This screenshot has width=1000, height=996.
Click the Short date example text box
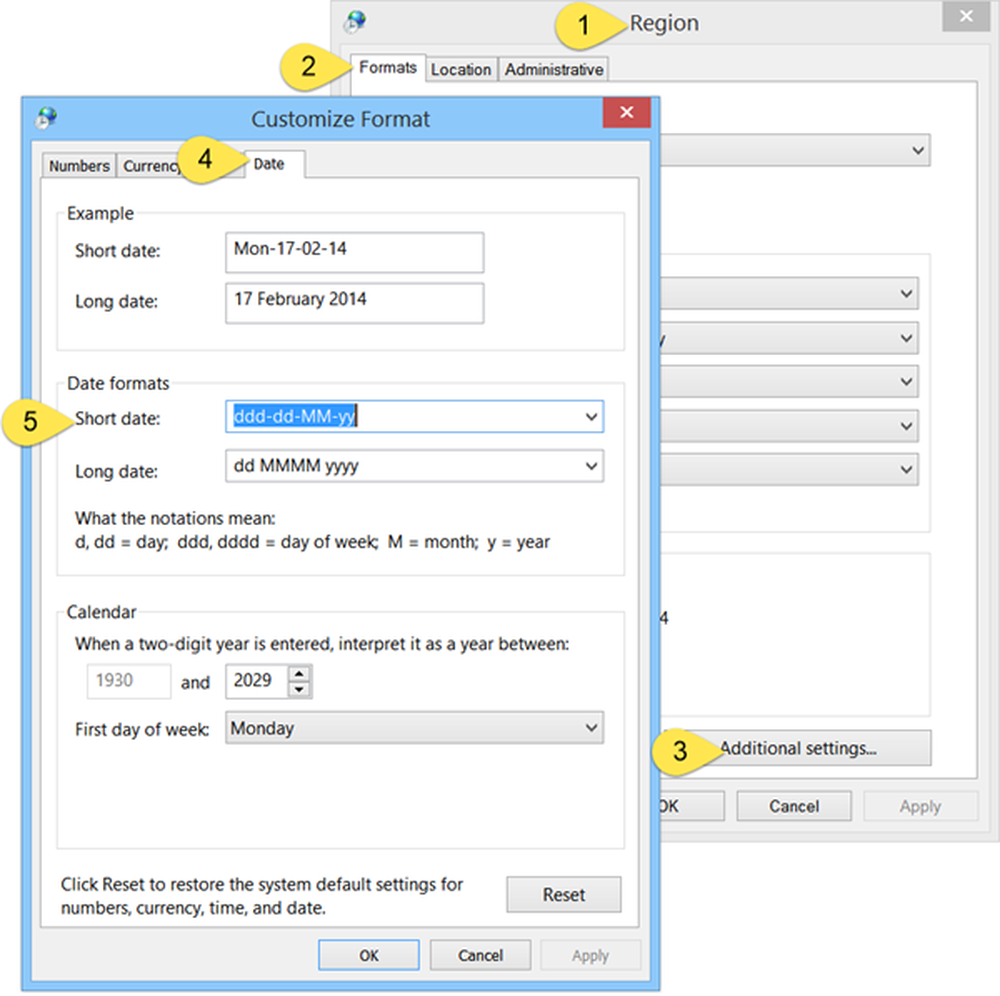click(x=354, y=253)
